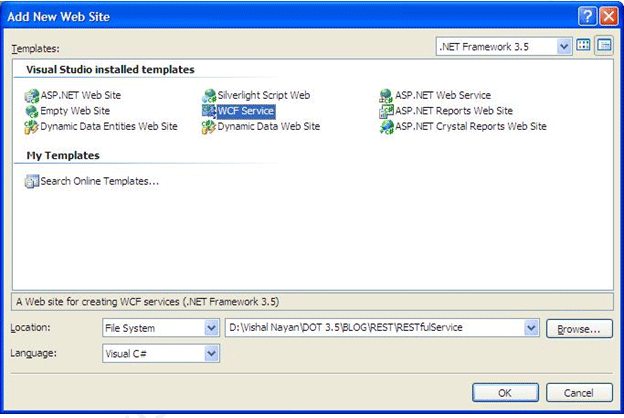624x418 pixels.
Task: Click the Silverlight Script Web label
Action: click(x=264, y=95)
